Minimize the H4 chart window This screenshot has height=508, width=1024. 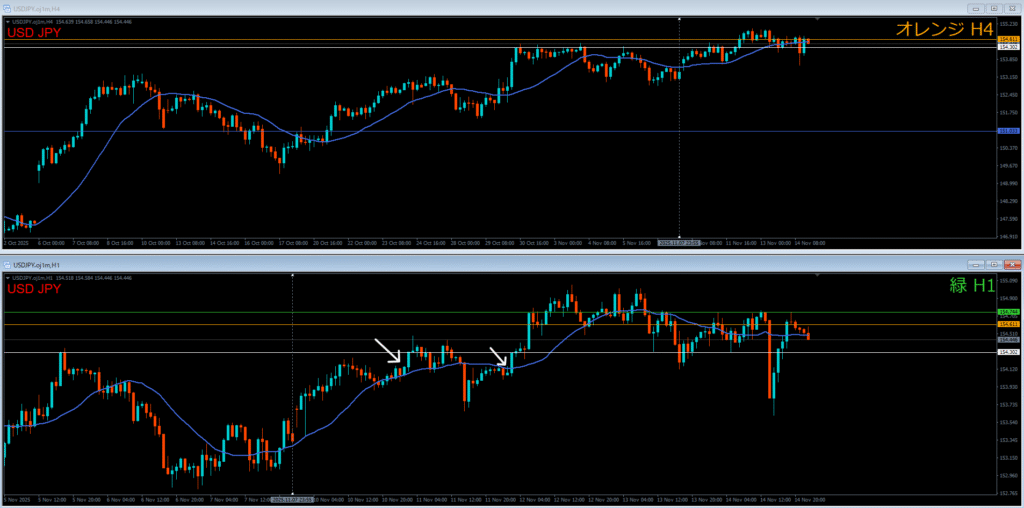pos(977,8)
